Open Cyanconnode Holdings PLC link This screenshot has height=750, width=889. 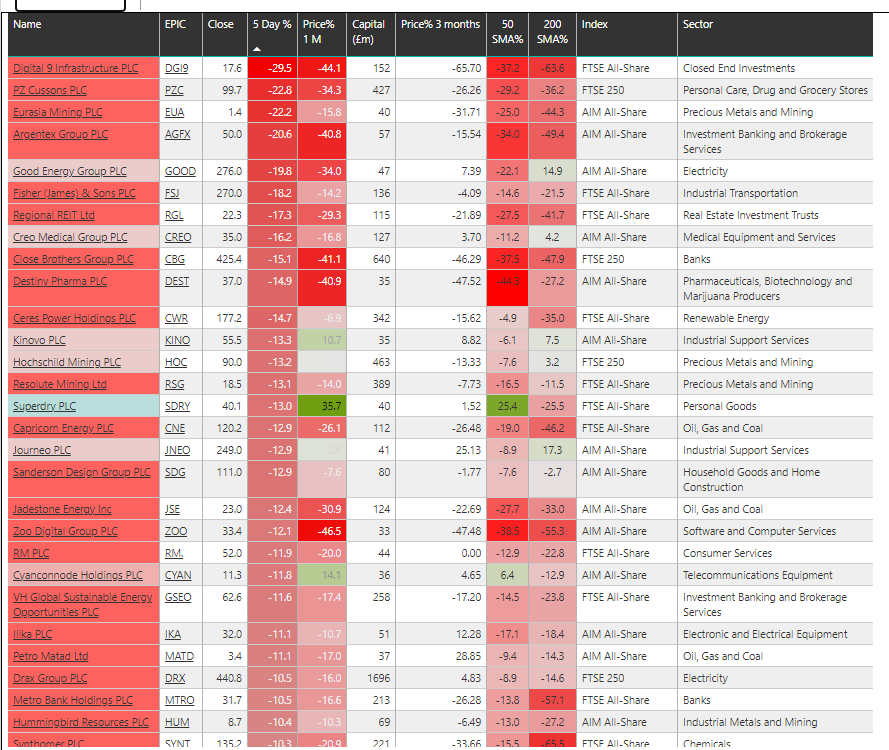pos(78,577)
